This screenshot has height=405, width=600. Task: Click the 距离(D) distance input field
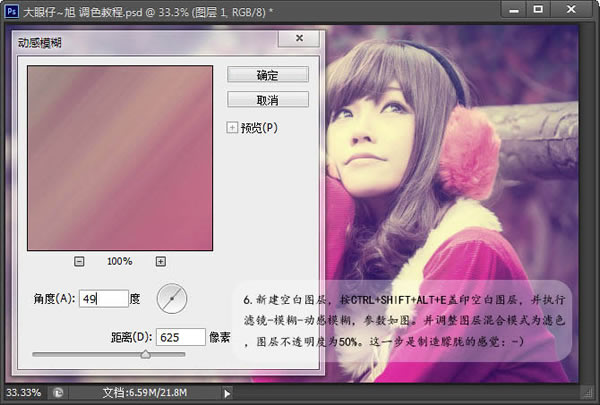click(181, 337)
